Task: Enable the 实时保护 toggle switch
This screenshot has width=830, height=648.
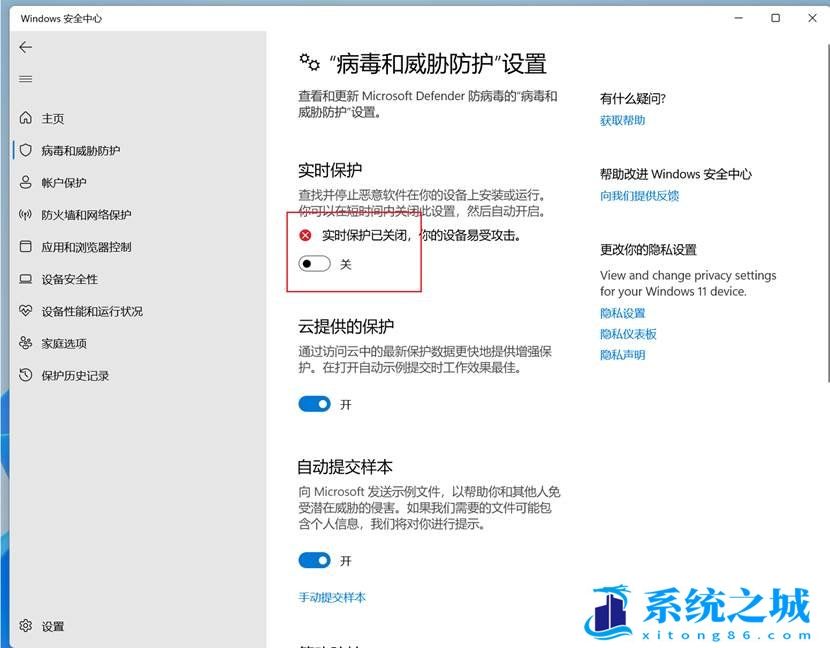Action: point(313,264)
